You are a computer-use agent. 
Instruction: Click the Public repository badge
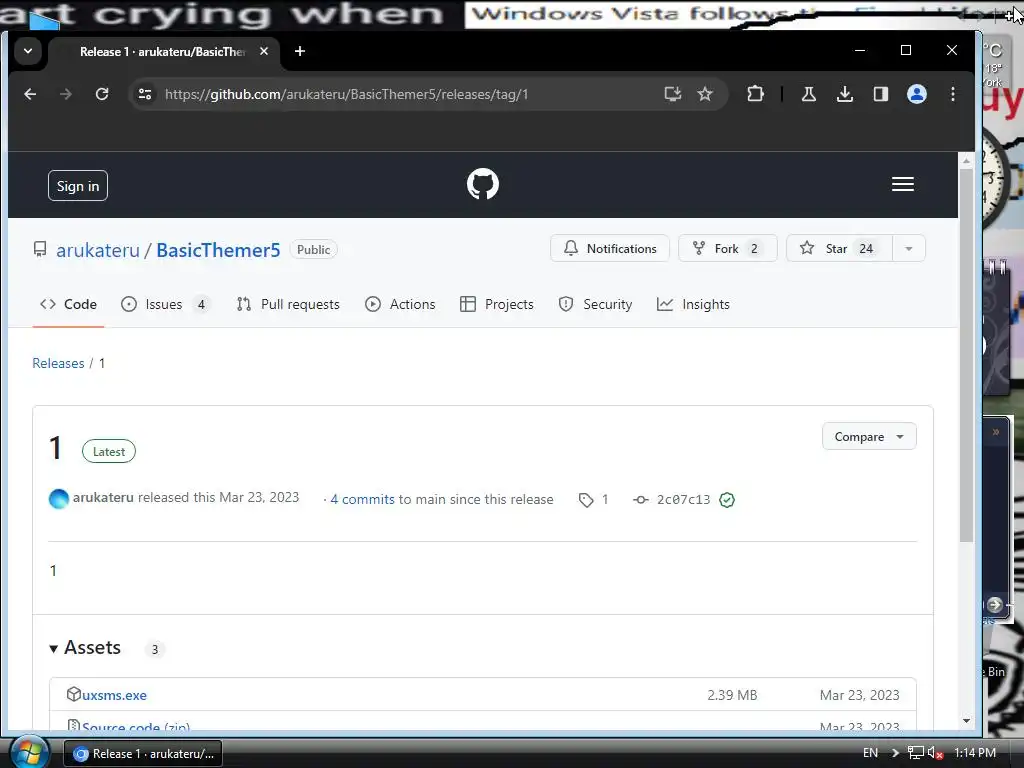coord(313,249)
